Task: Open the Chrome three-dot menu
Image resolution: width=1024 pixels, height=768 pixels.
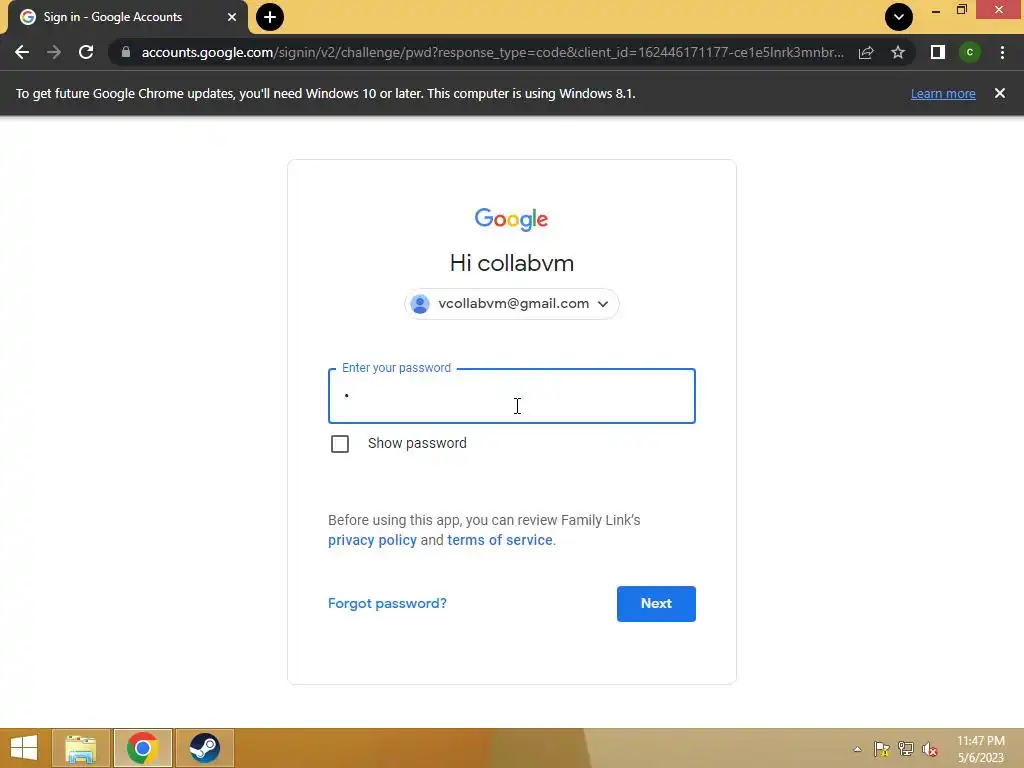Action: click(x=1002, y=52)
